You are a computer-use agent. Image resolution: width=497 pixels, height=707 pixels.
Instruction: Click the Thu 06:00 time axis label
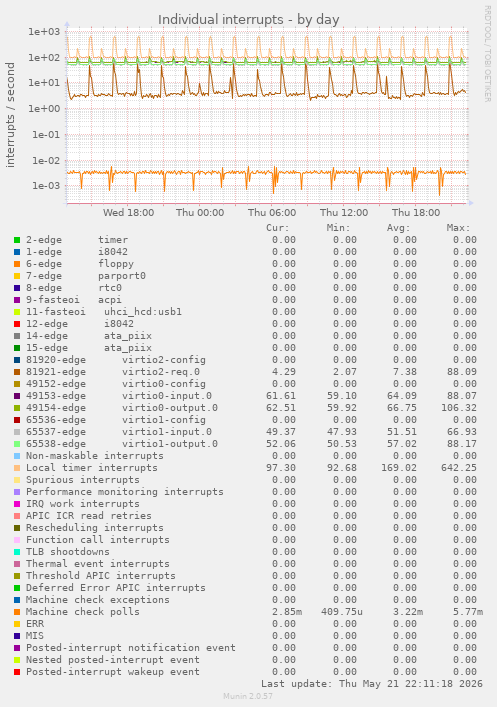(x=272, y=212)
